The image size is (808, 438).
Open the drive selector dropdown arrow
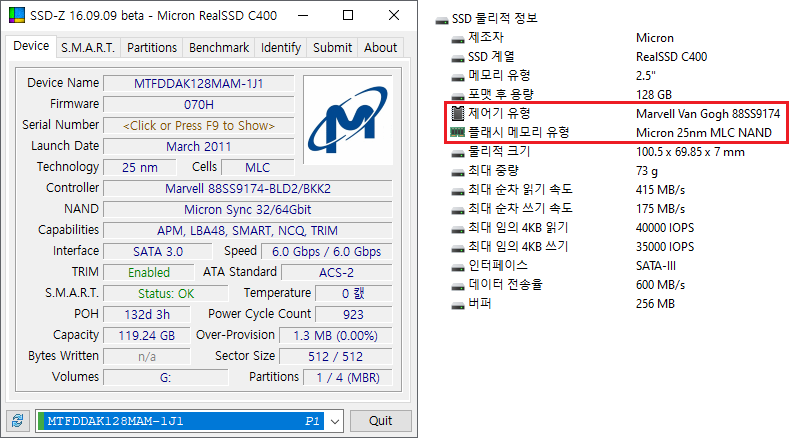pos(335,421)
